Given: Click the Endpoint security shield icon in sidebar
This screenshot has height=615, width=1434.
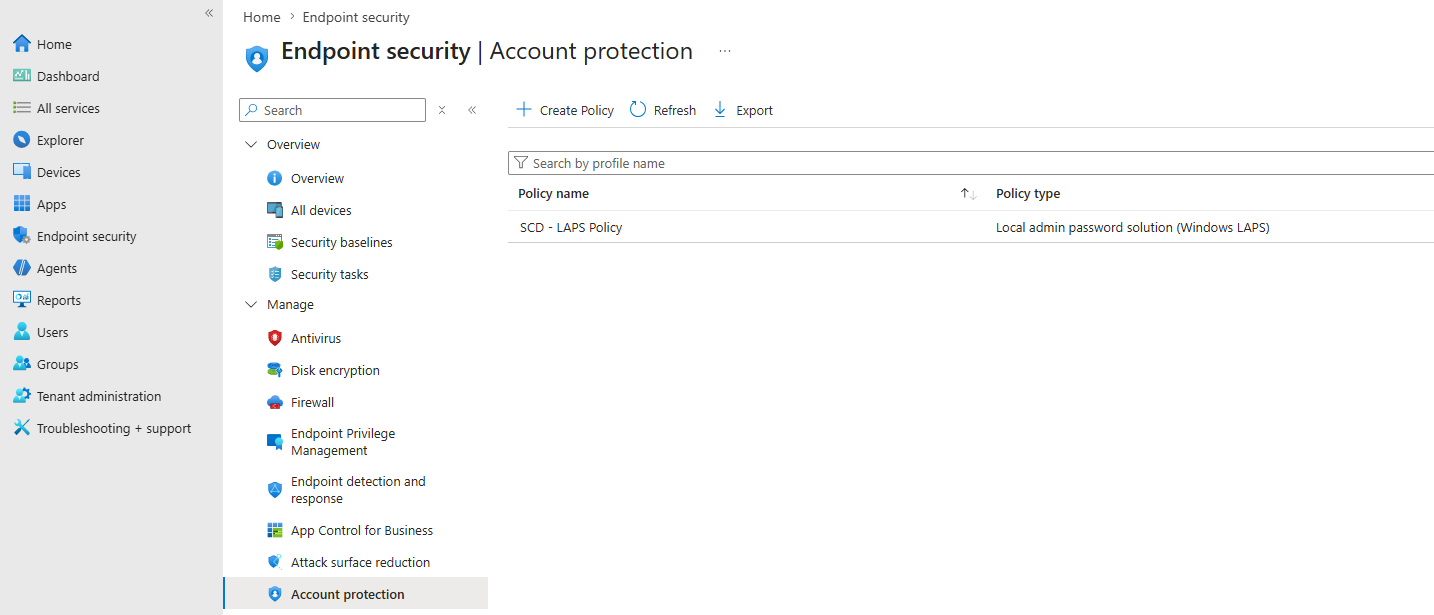Looking at the screenshot, I should 21,236.
